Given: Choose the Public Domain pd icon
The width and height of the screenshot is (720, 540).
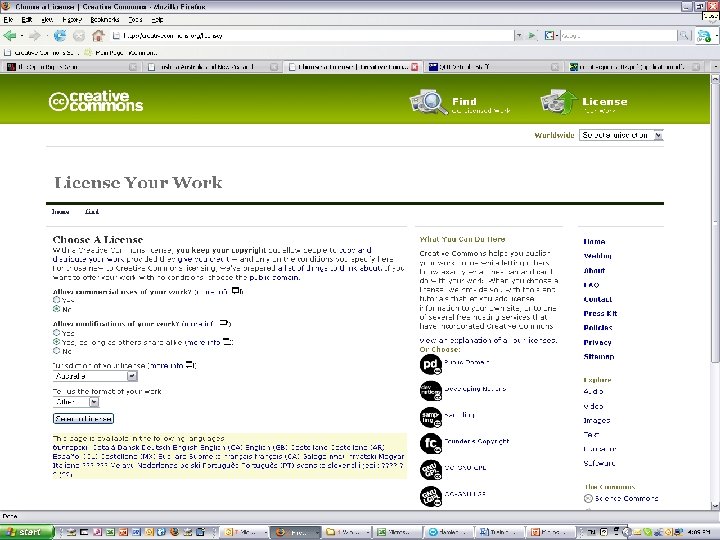Looking at the screenshot, I should pos(430,365).
